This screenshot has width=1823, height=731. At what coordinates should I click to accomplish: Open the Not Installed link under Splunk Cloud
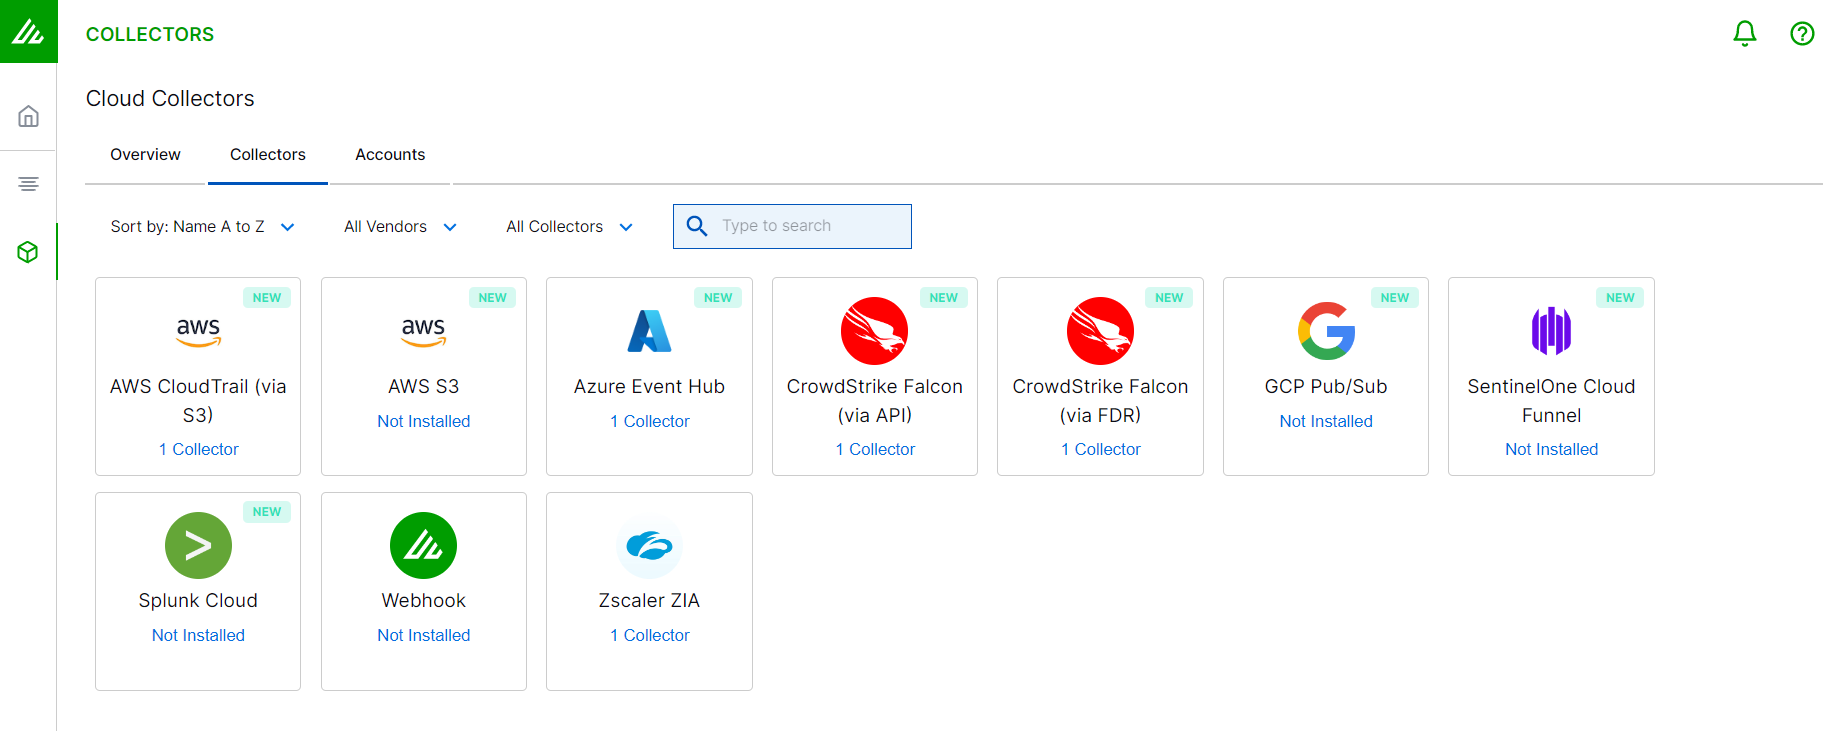point(198,636)
